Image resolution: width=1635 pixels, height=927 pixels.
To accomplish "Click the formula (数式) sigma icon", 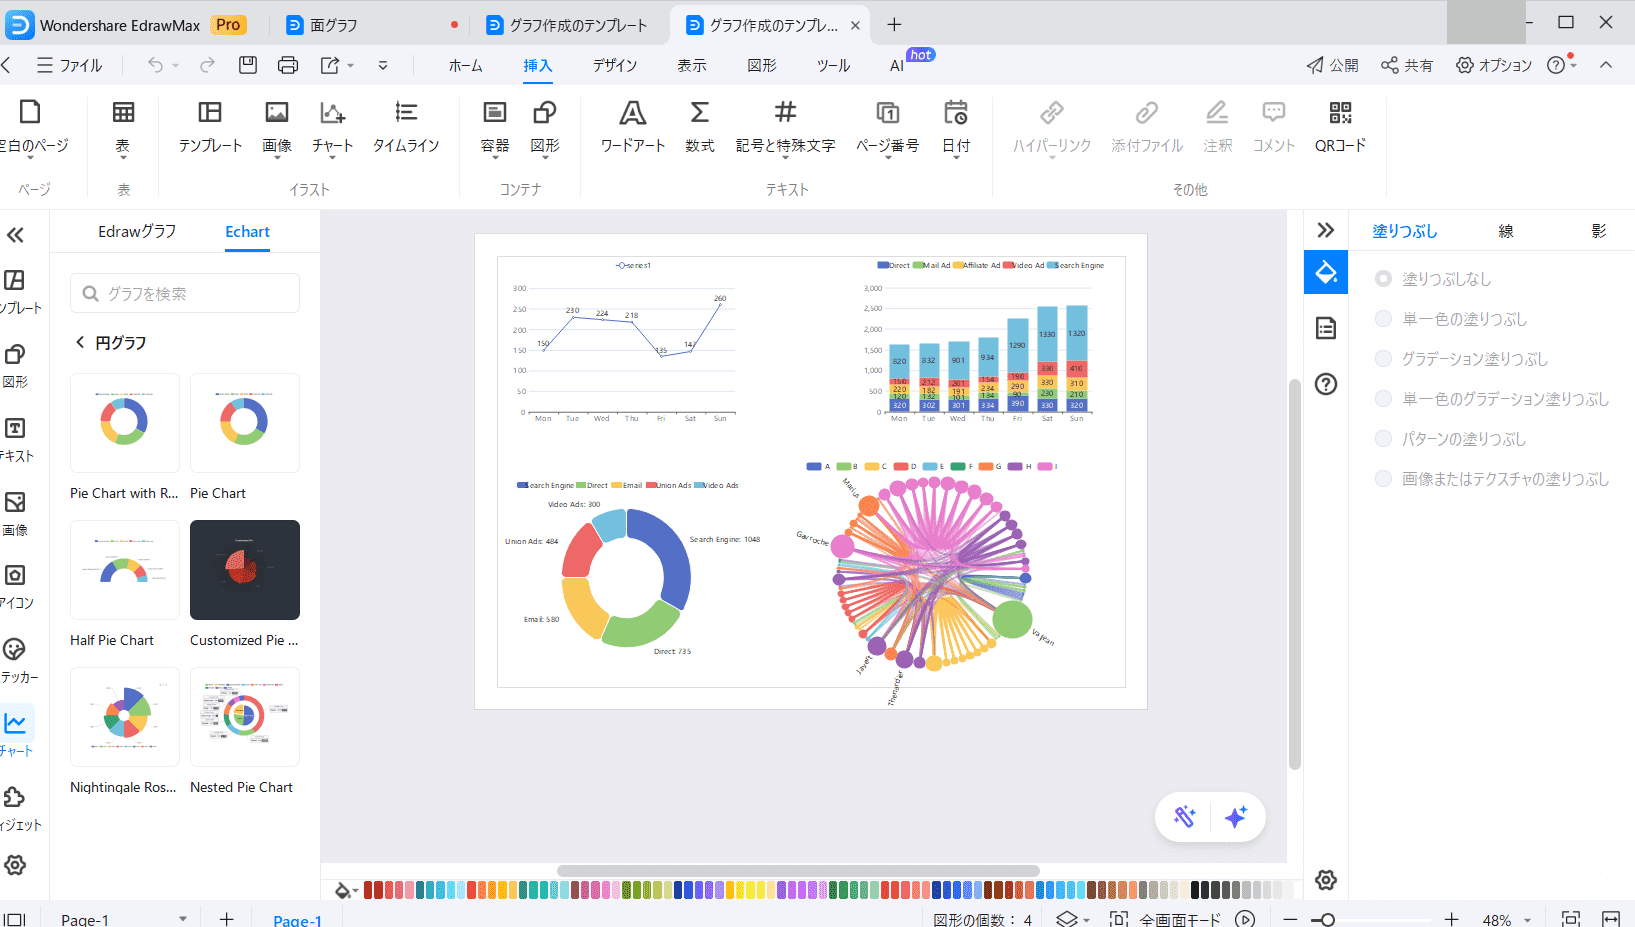I will [x=699, y=113].
